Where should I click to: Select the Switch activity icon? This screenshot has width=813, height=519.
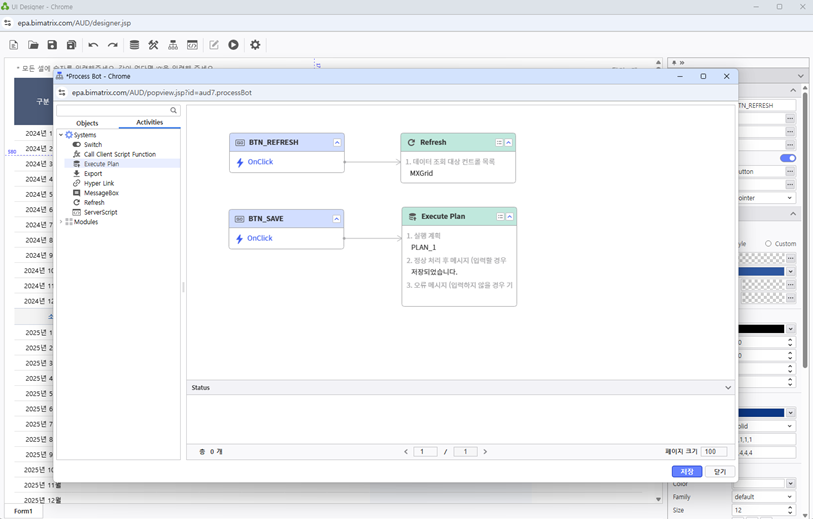click(x=77, y=145)
